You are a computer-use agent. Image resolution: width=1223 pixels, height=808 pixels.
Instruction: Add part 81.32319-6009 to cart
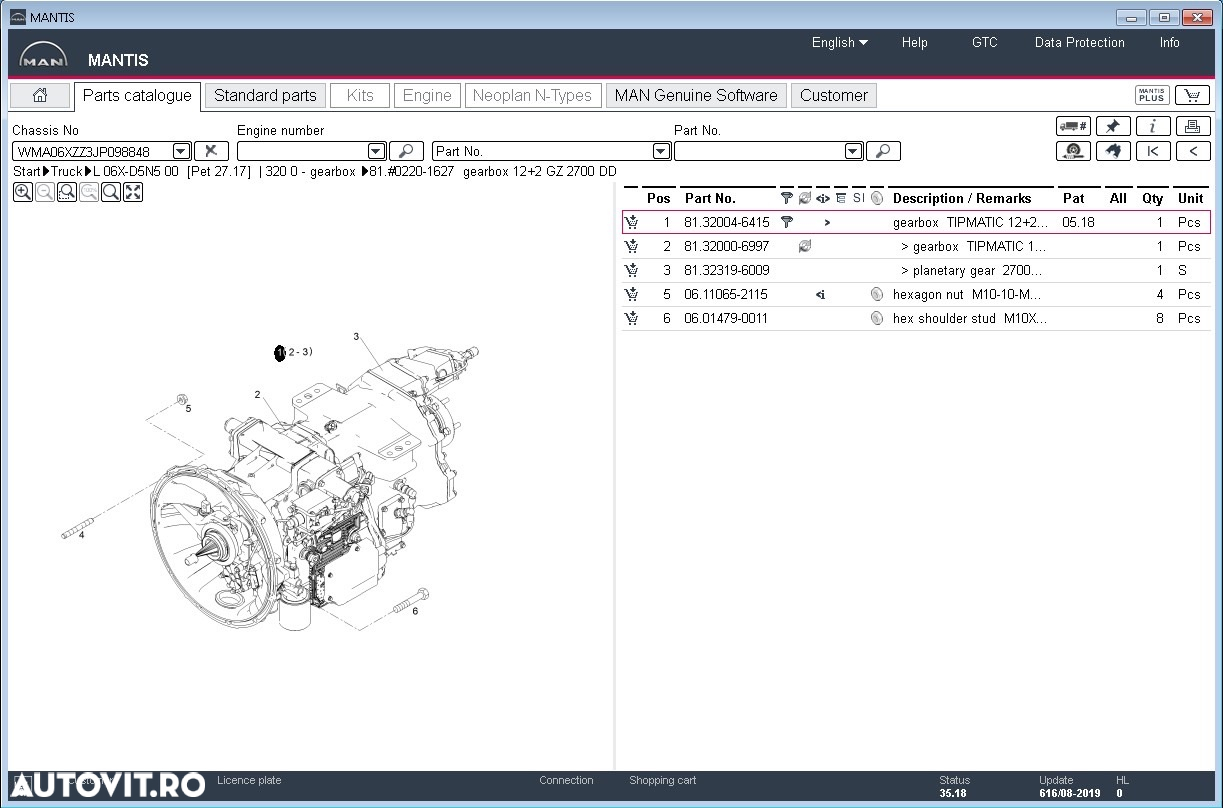[x=631, y=270]
